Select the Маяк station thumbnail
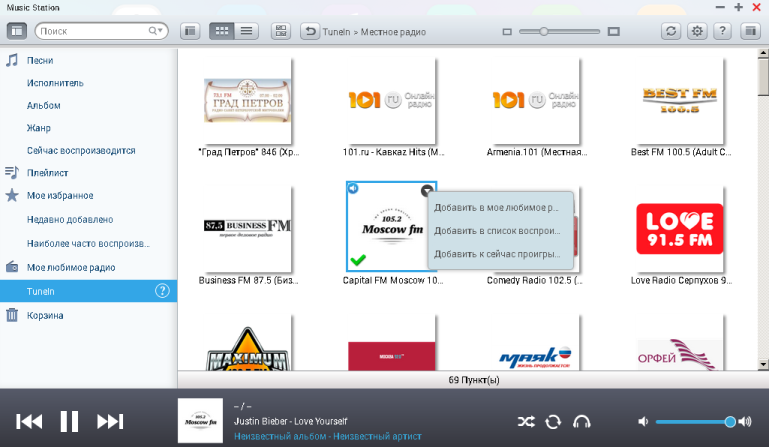Image resolution: width=769 pixels, height=447 pixels. click(x=536, y=342)
